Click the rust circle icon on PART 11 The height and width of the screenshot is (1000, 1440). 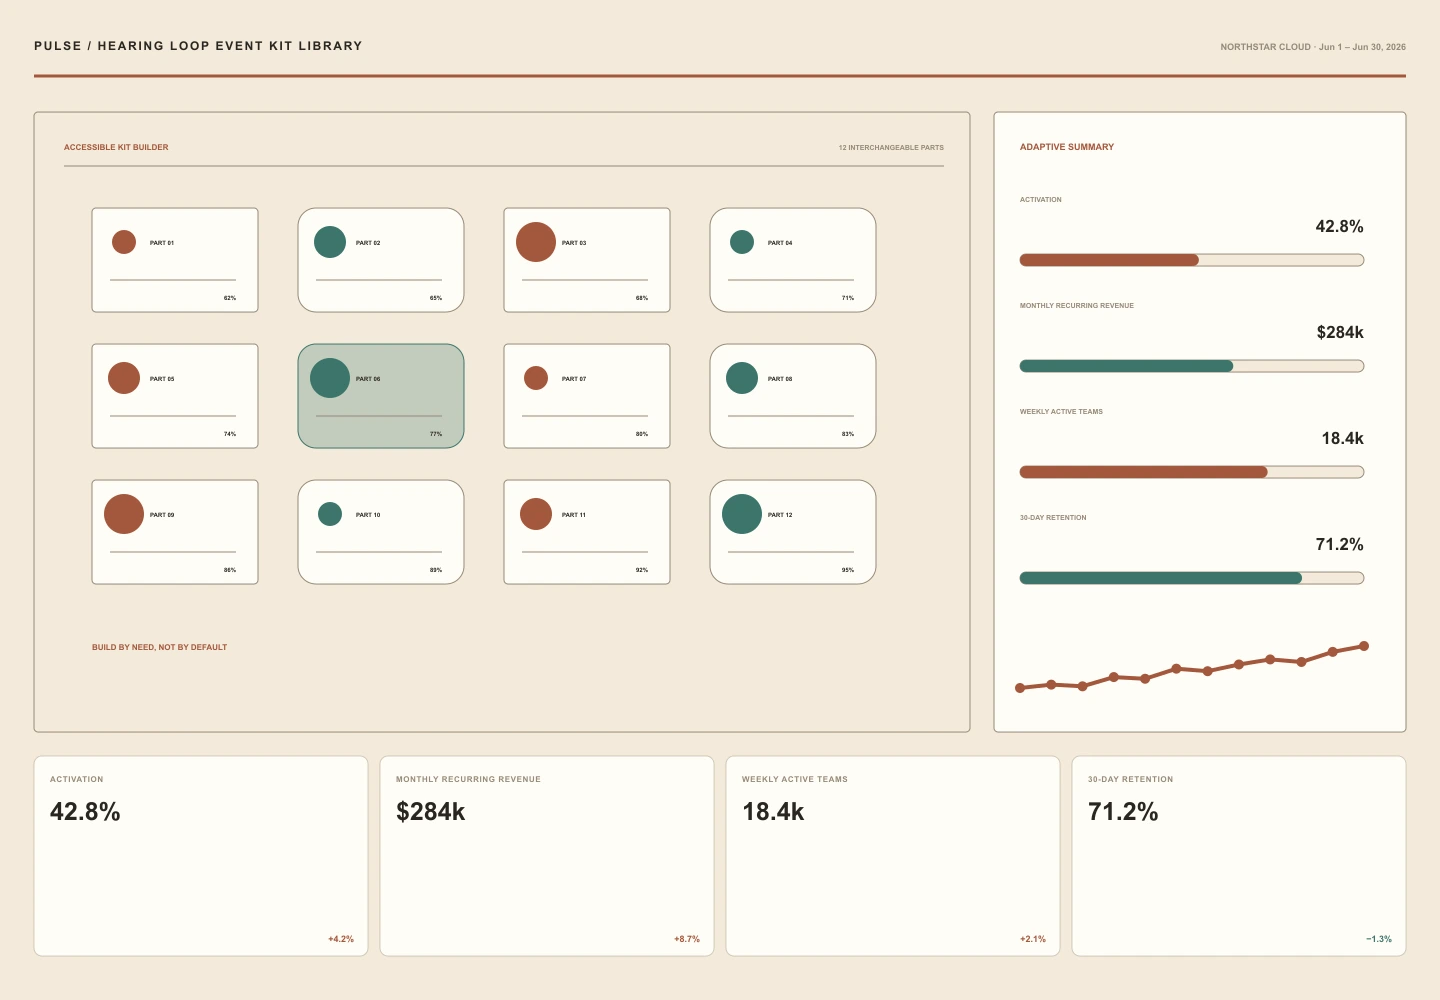pos(536,514)
